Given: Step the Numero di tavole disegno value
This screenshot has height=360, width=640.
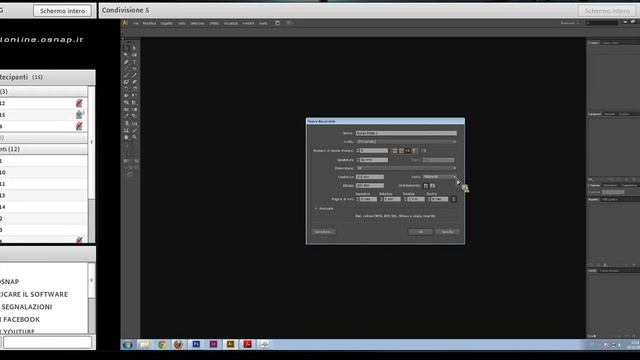Looking at the screenshot, I should (358, 151).
